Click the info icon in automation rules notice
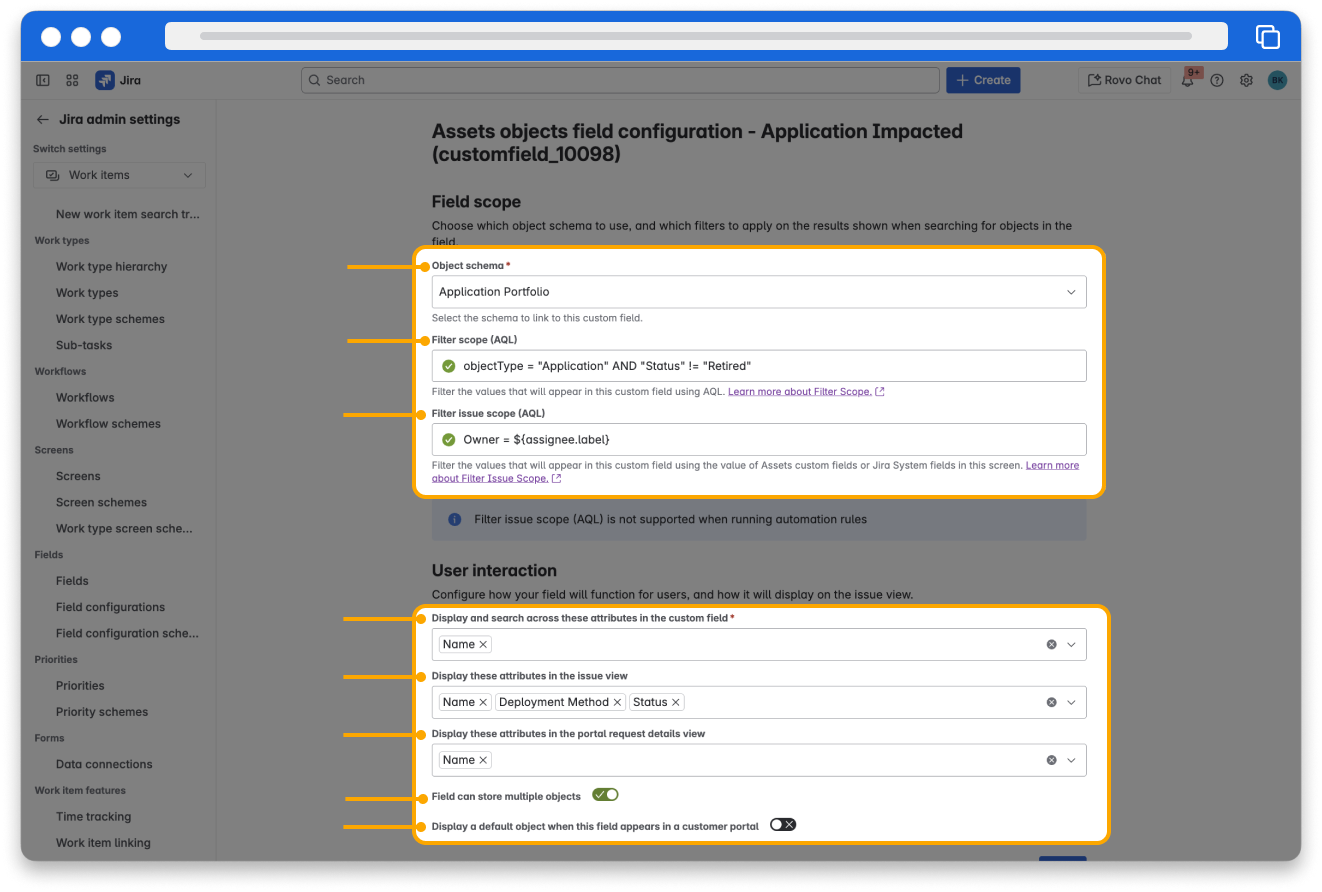Screen dimensions: 1322x892 pyautogui.click(x=455, y=519)
